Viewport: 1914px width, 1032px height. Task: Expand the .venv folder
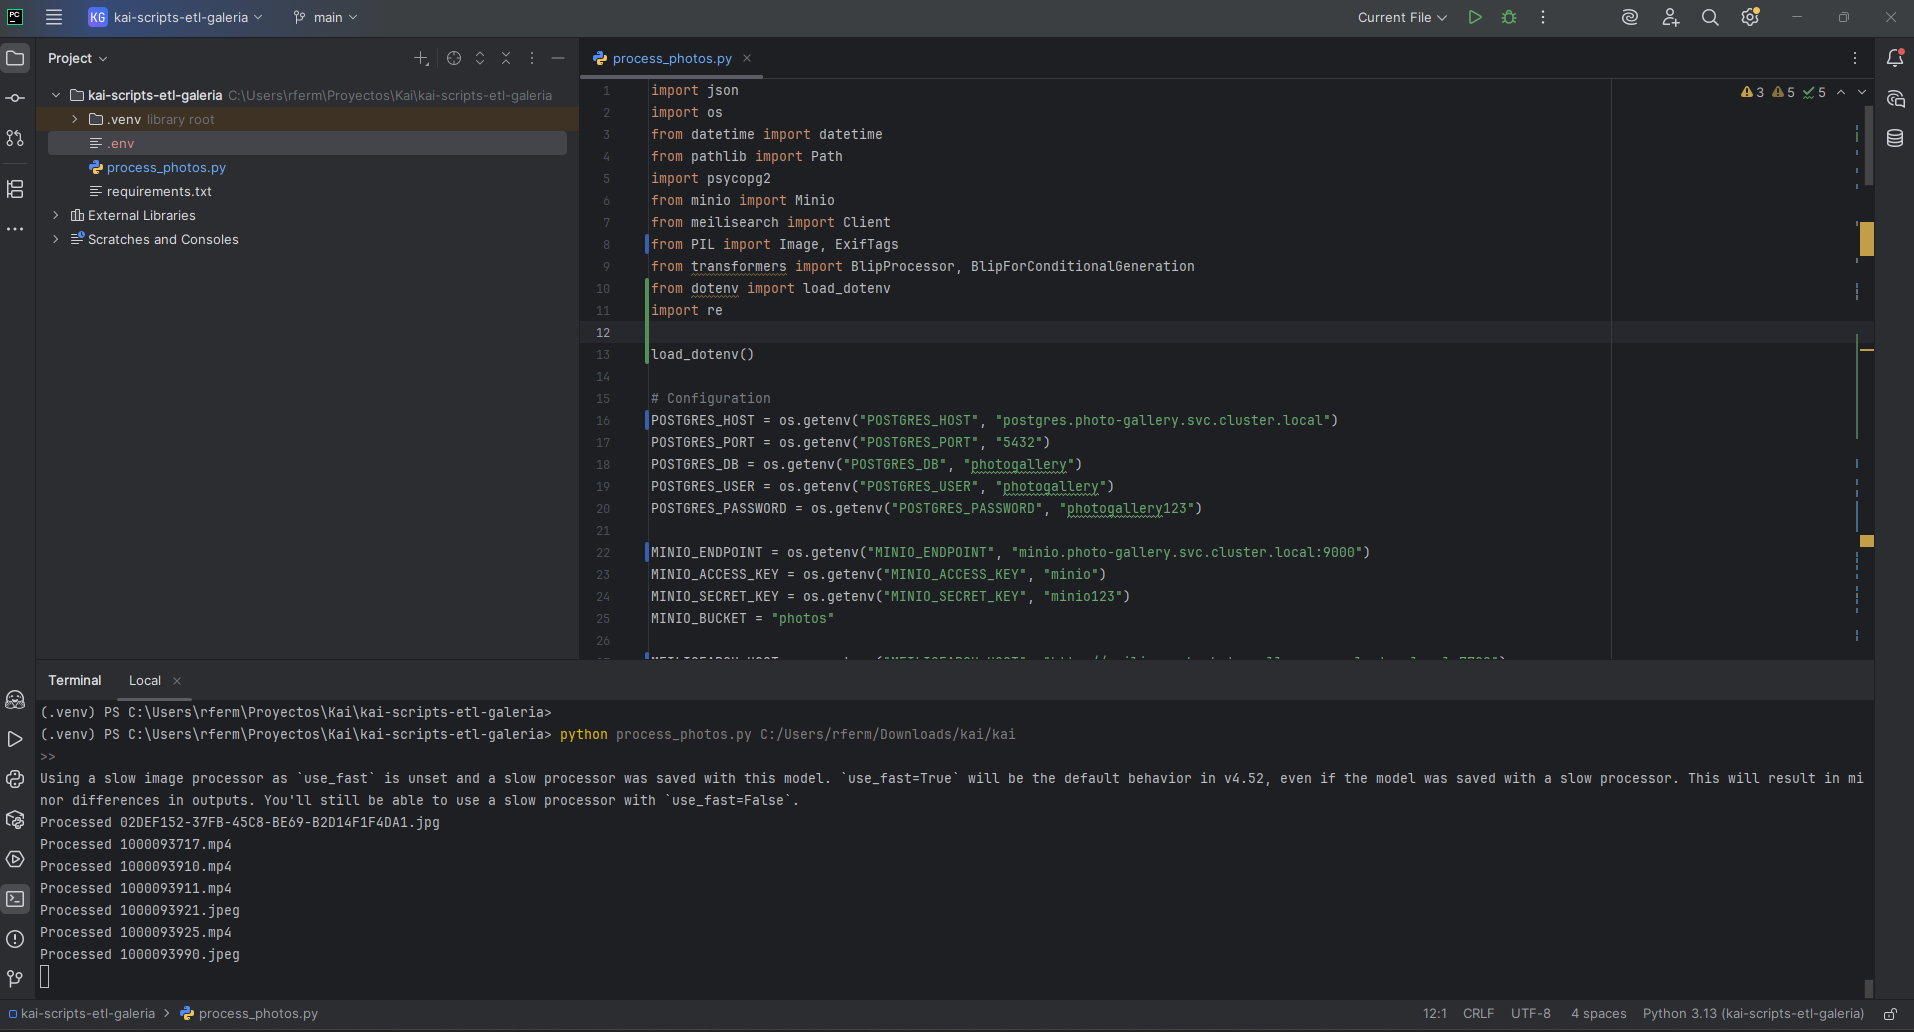pyautogui.click(x=75, y=119)
